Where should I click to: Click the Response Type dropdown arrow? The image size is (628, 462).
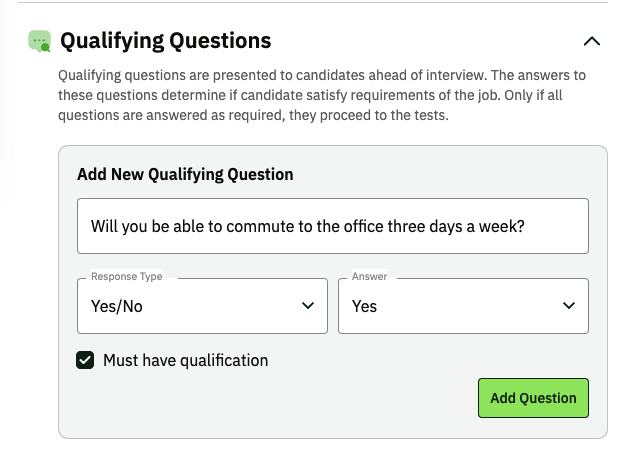click(307, 306)
